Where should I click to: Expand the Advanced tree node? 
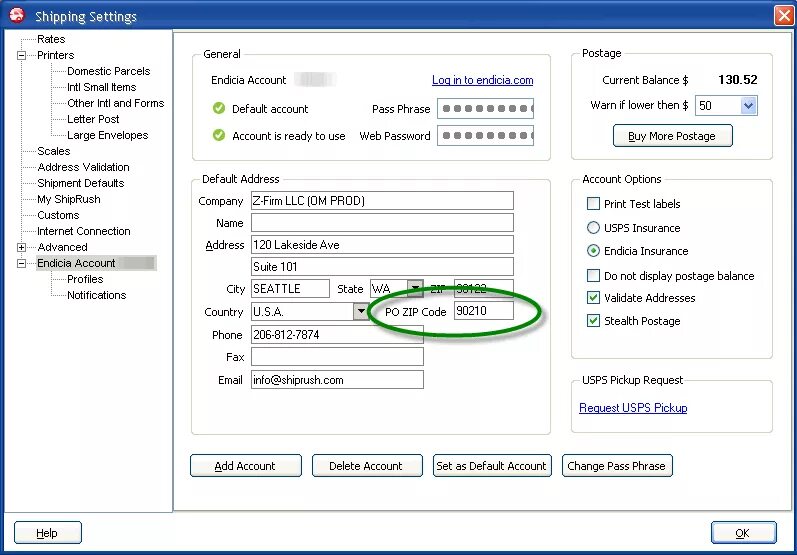[x=21, y=248]
